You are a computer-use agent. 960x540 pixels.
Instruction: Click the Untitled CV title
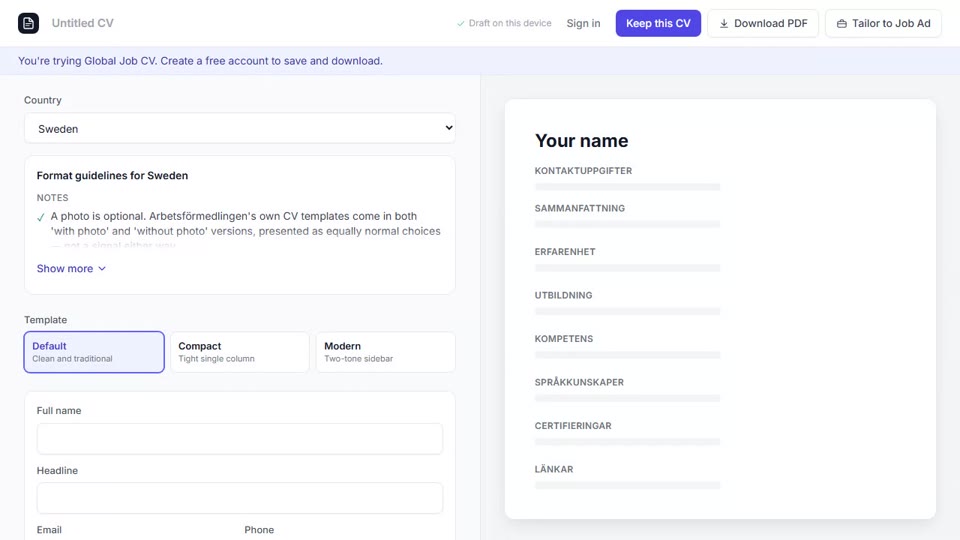83,23
